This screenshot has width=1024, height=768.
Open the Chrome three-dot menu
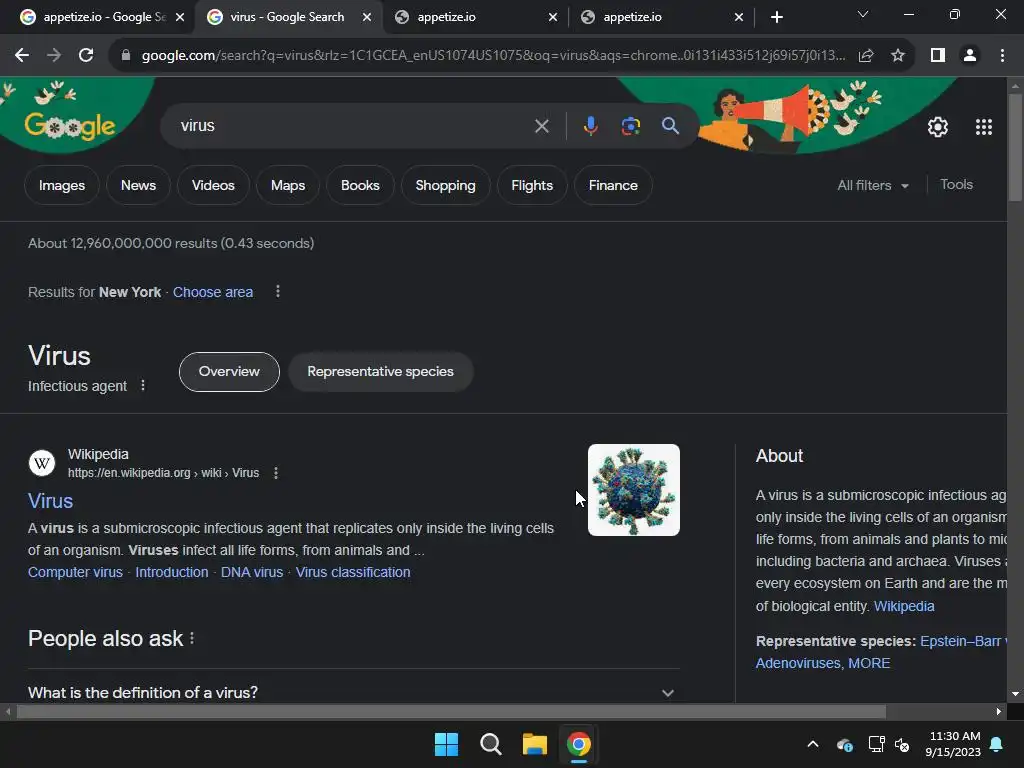tap(1002, 56)
